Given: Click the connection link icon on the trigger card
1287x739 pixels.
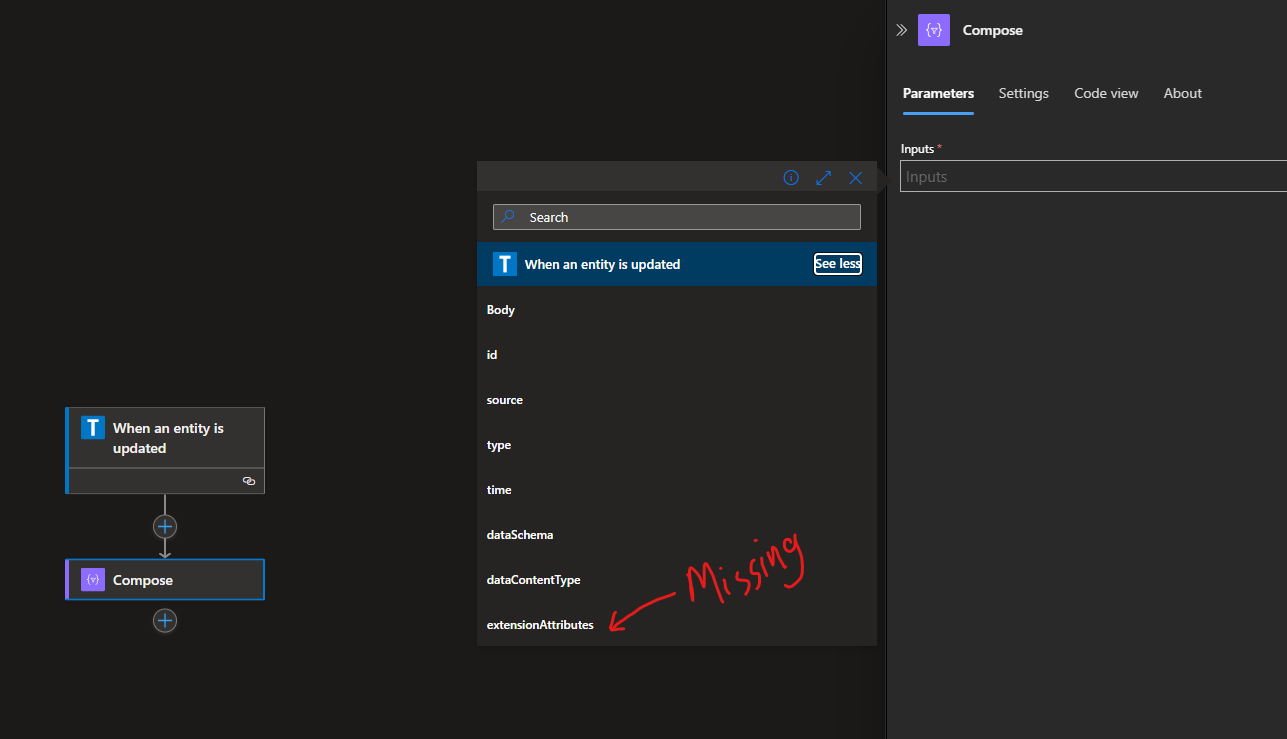Looking at the screenshot, I should pyautogui.click(x=249, y=481).
